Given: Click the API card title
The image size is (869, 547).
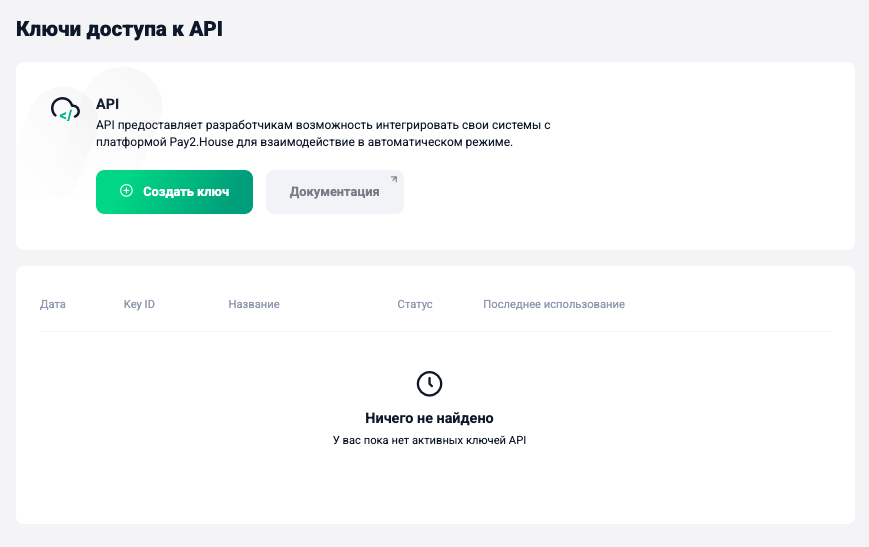Looking at the screenshot, I should point(108,104).
